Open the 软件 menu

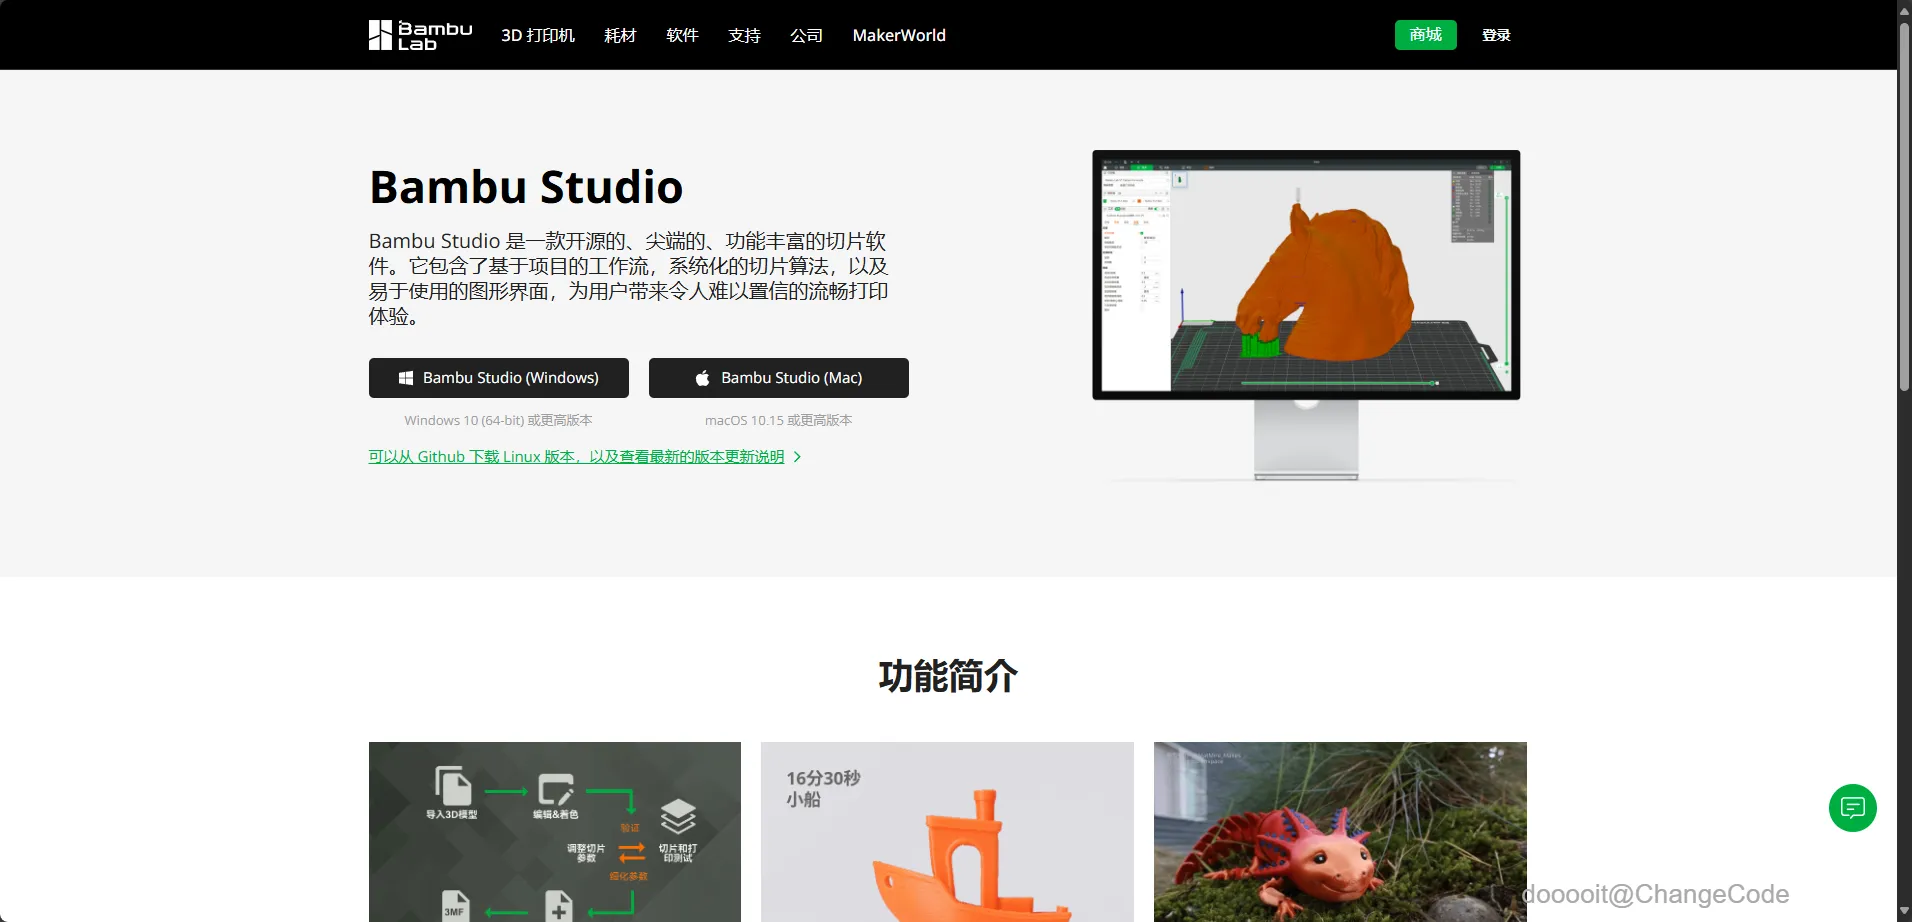682,35
